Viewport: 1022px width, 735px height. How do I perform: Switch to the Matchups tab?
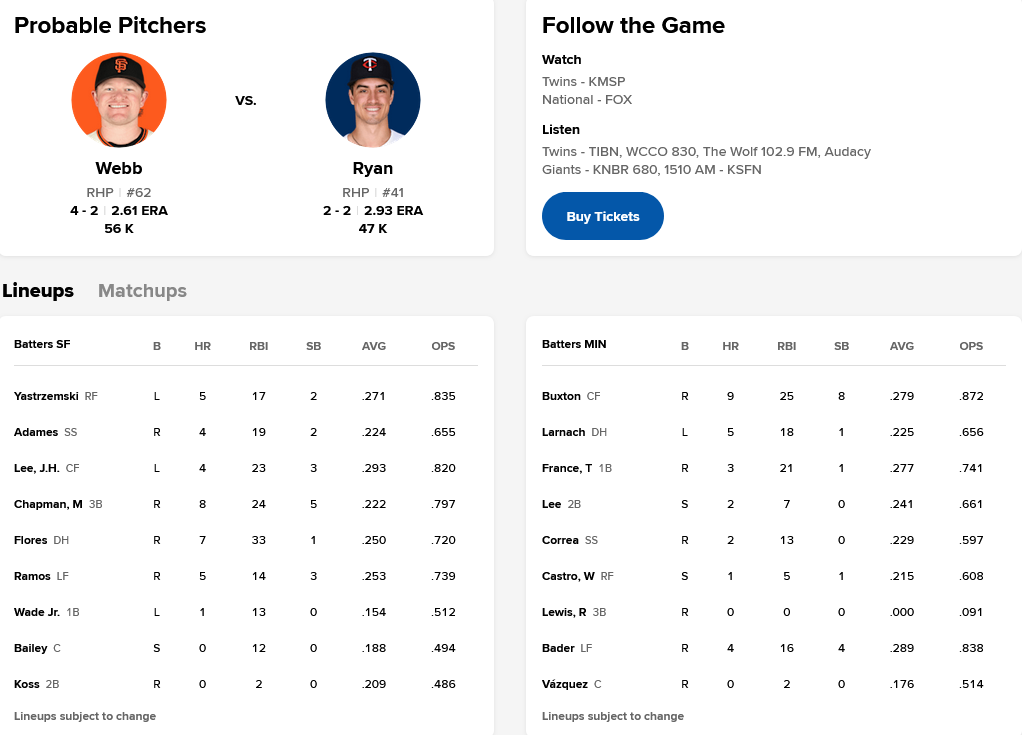click(x=142, y=291)
